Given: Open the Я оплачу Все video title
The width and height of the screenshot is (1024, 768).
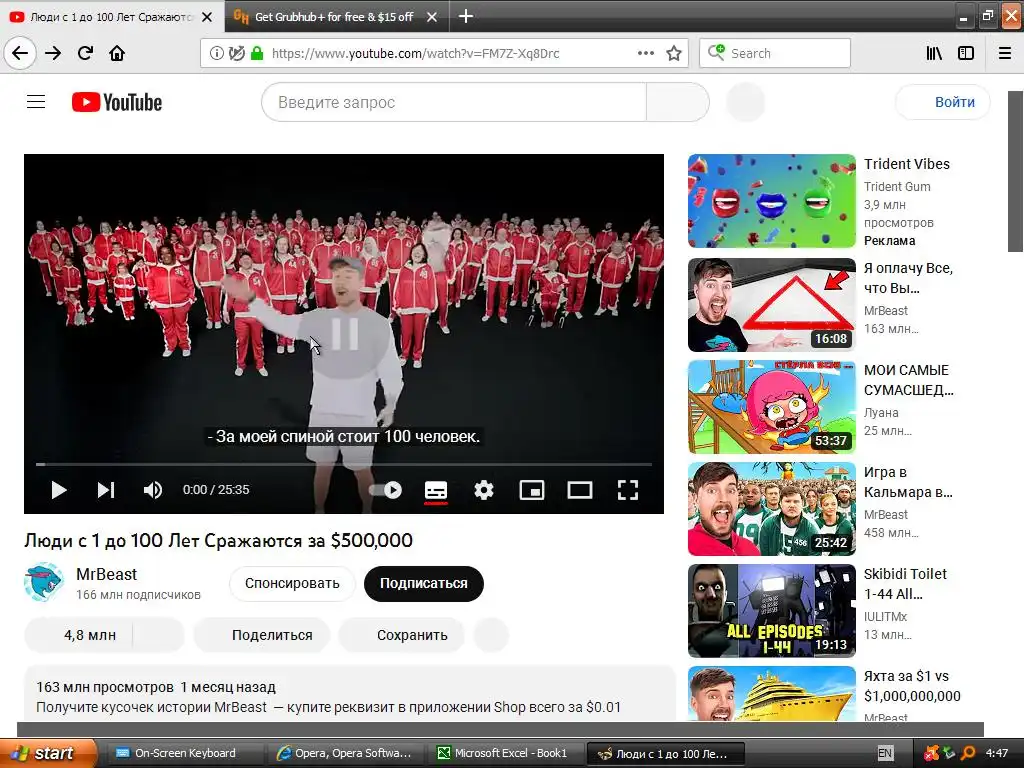Looking at the screenshot, I should tap(908, 278).
